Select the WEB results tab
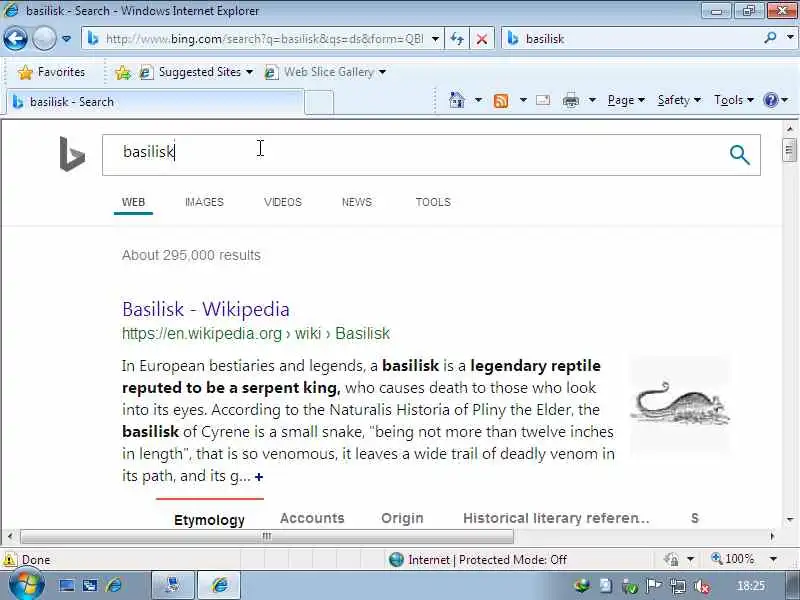 (133, 202)
